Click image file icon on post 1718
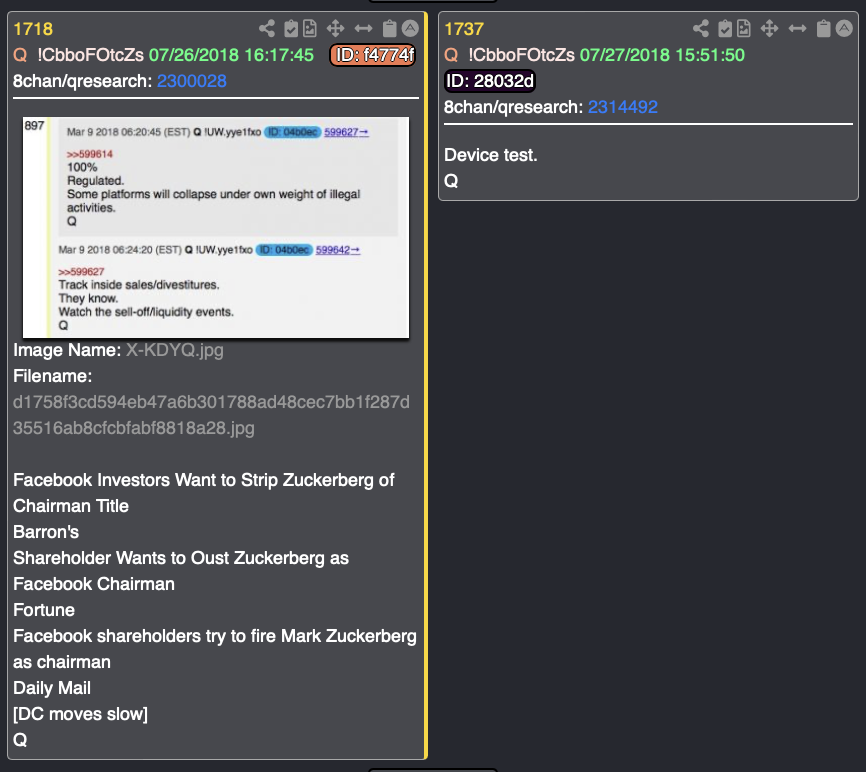This screenshot has width=866, height=772. [310, 29]
